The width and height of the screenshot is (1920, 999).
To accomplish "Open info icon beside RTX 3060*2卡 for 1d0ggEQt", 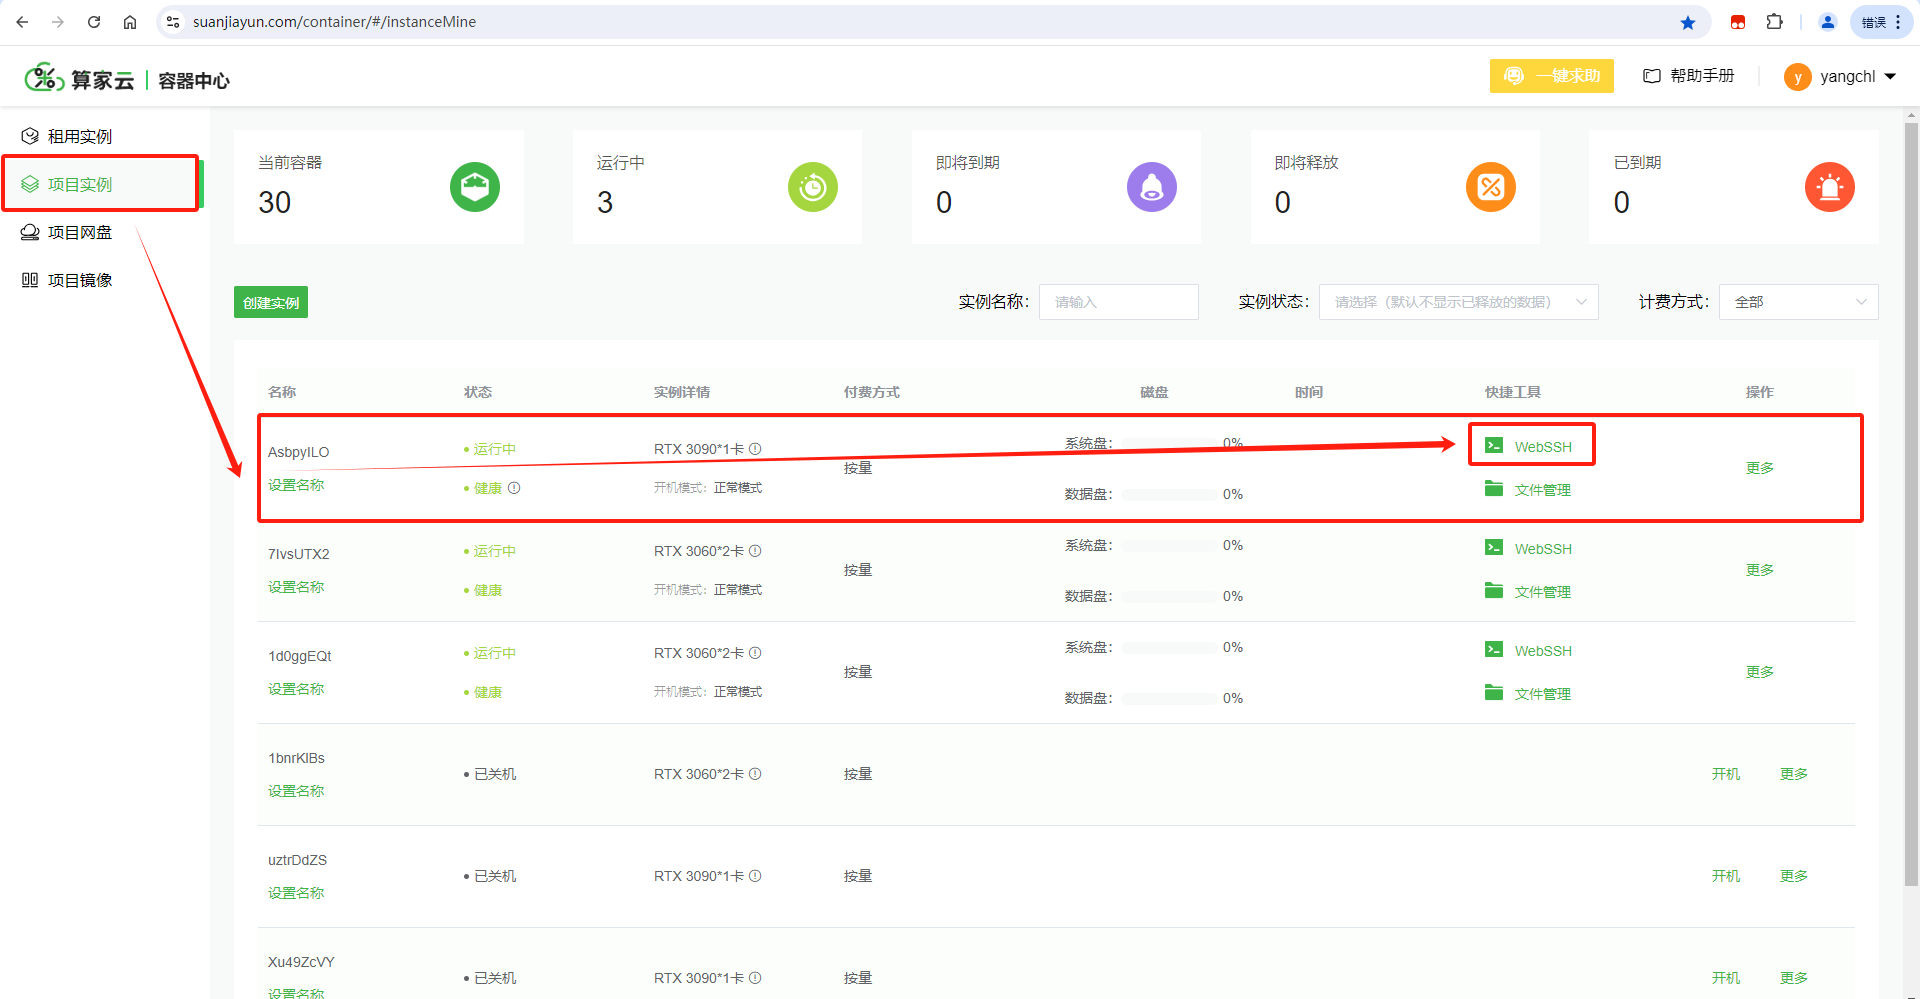I will click(x=755, y=653).
